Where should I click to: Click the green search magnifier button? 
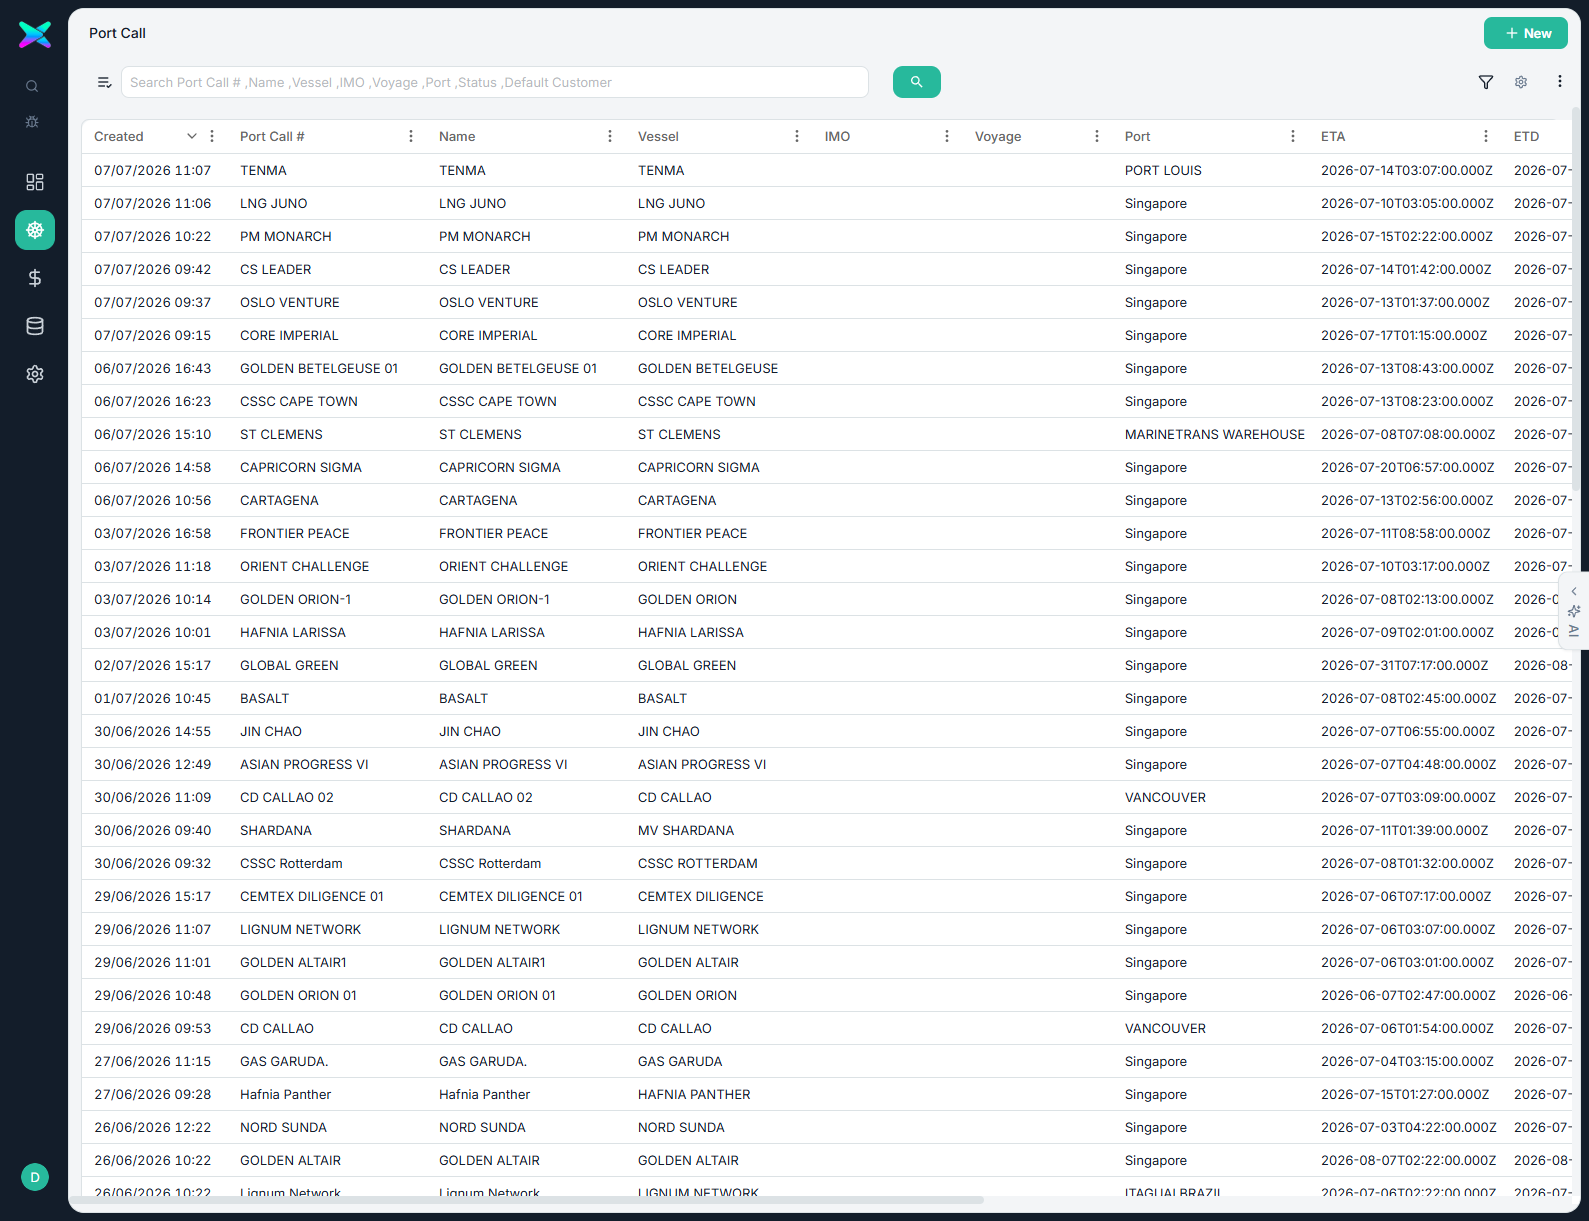coord(916,82)
